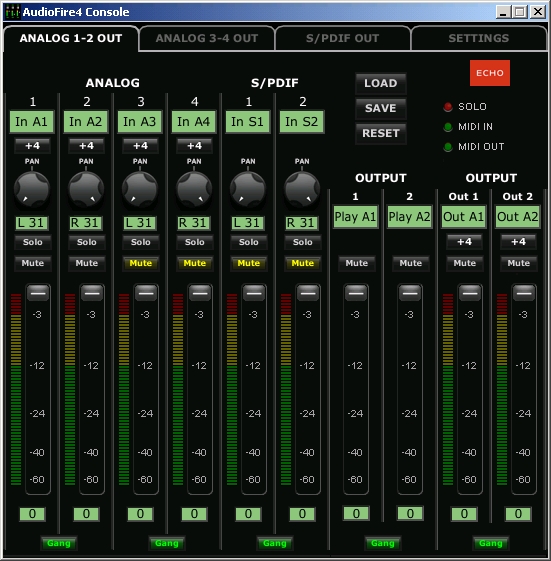The height and width of the screenshot is (561, 551).
Task: Toggle the +4 level on Out 1
Action: pyautogui.click(x=464, y=242)
